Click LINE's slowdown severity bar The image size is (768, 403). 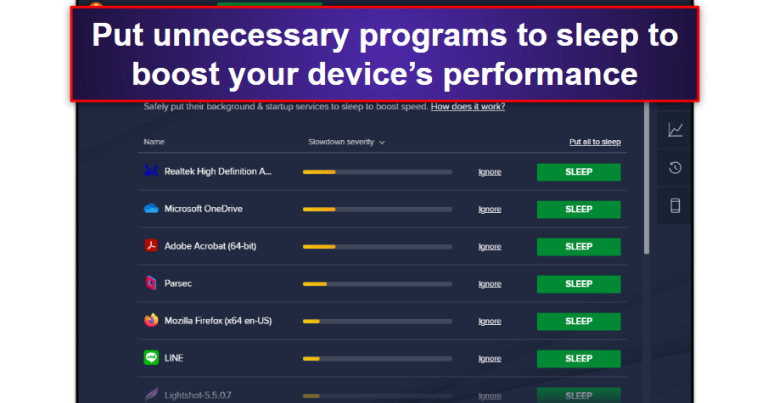(378, 359)
